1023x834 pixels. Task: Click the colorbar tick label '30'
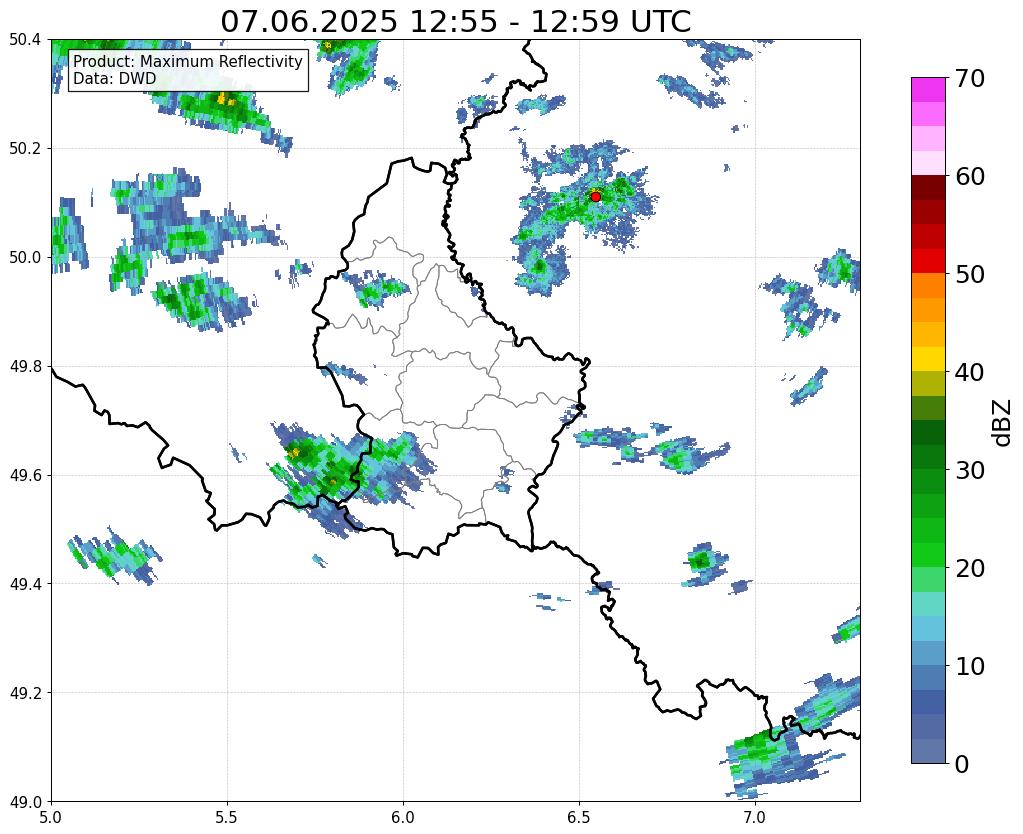click(x=969, y=470)
